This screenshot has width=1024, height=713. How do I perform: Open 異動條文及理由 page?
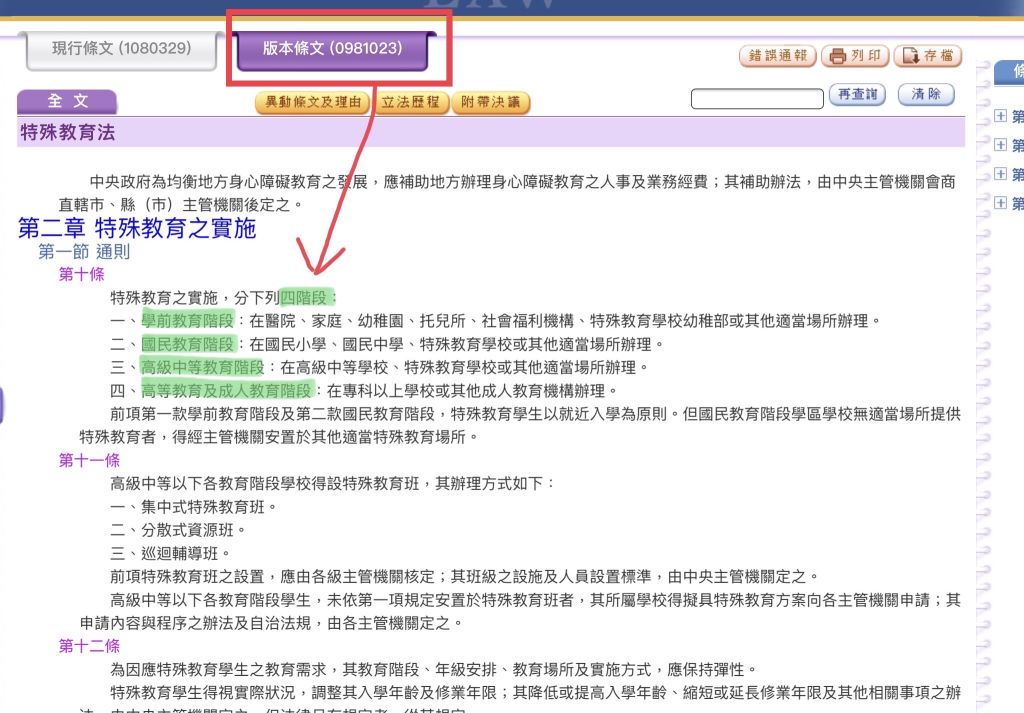[x=313, y=103]
